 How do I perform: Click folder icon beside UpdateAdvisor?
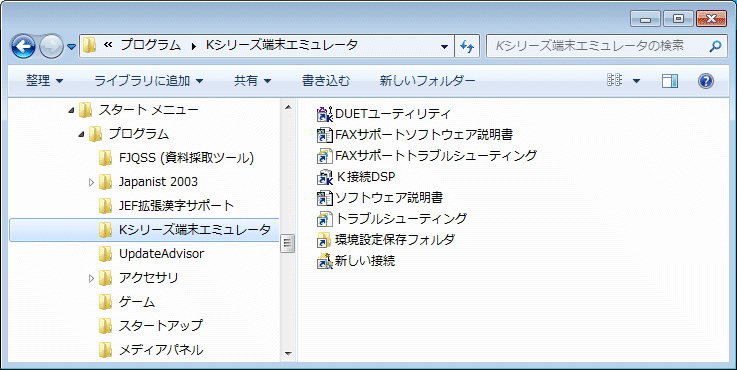(x=106, y=254)
